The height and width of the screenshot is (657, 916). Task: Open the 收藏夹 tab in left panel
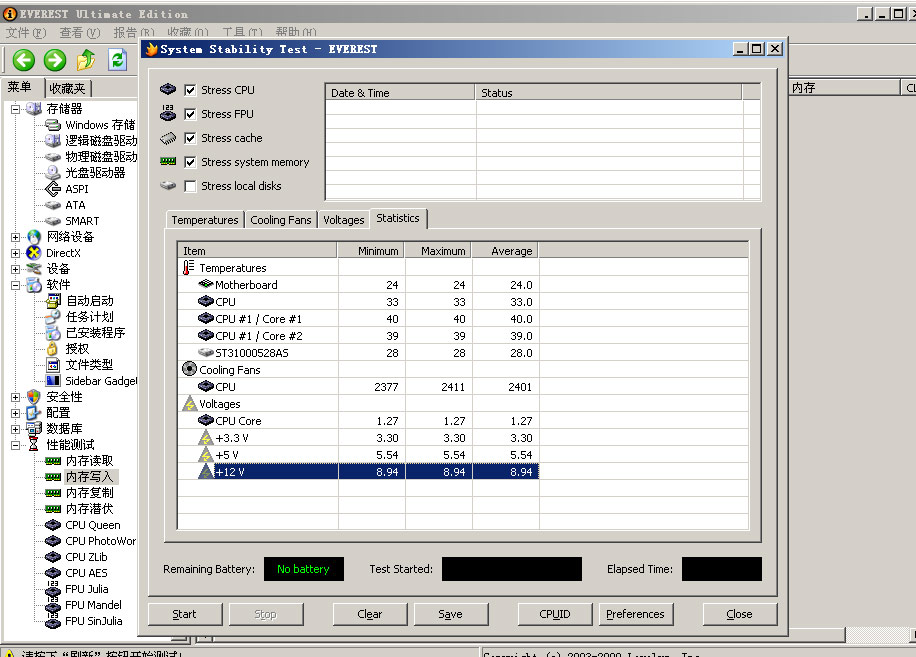(x=67, y=88)
